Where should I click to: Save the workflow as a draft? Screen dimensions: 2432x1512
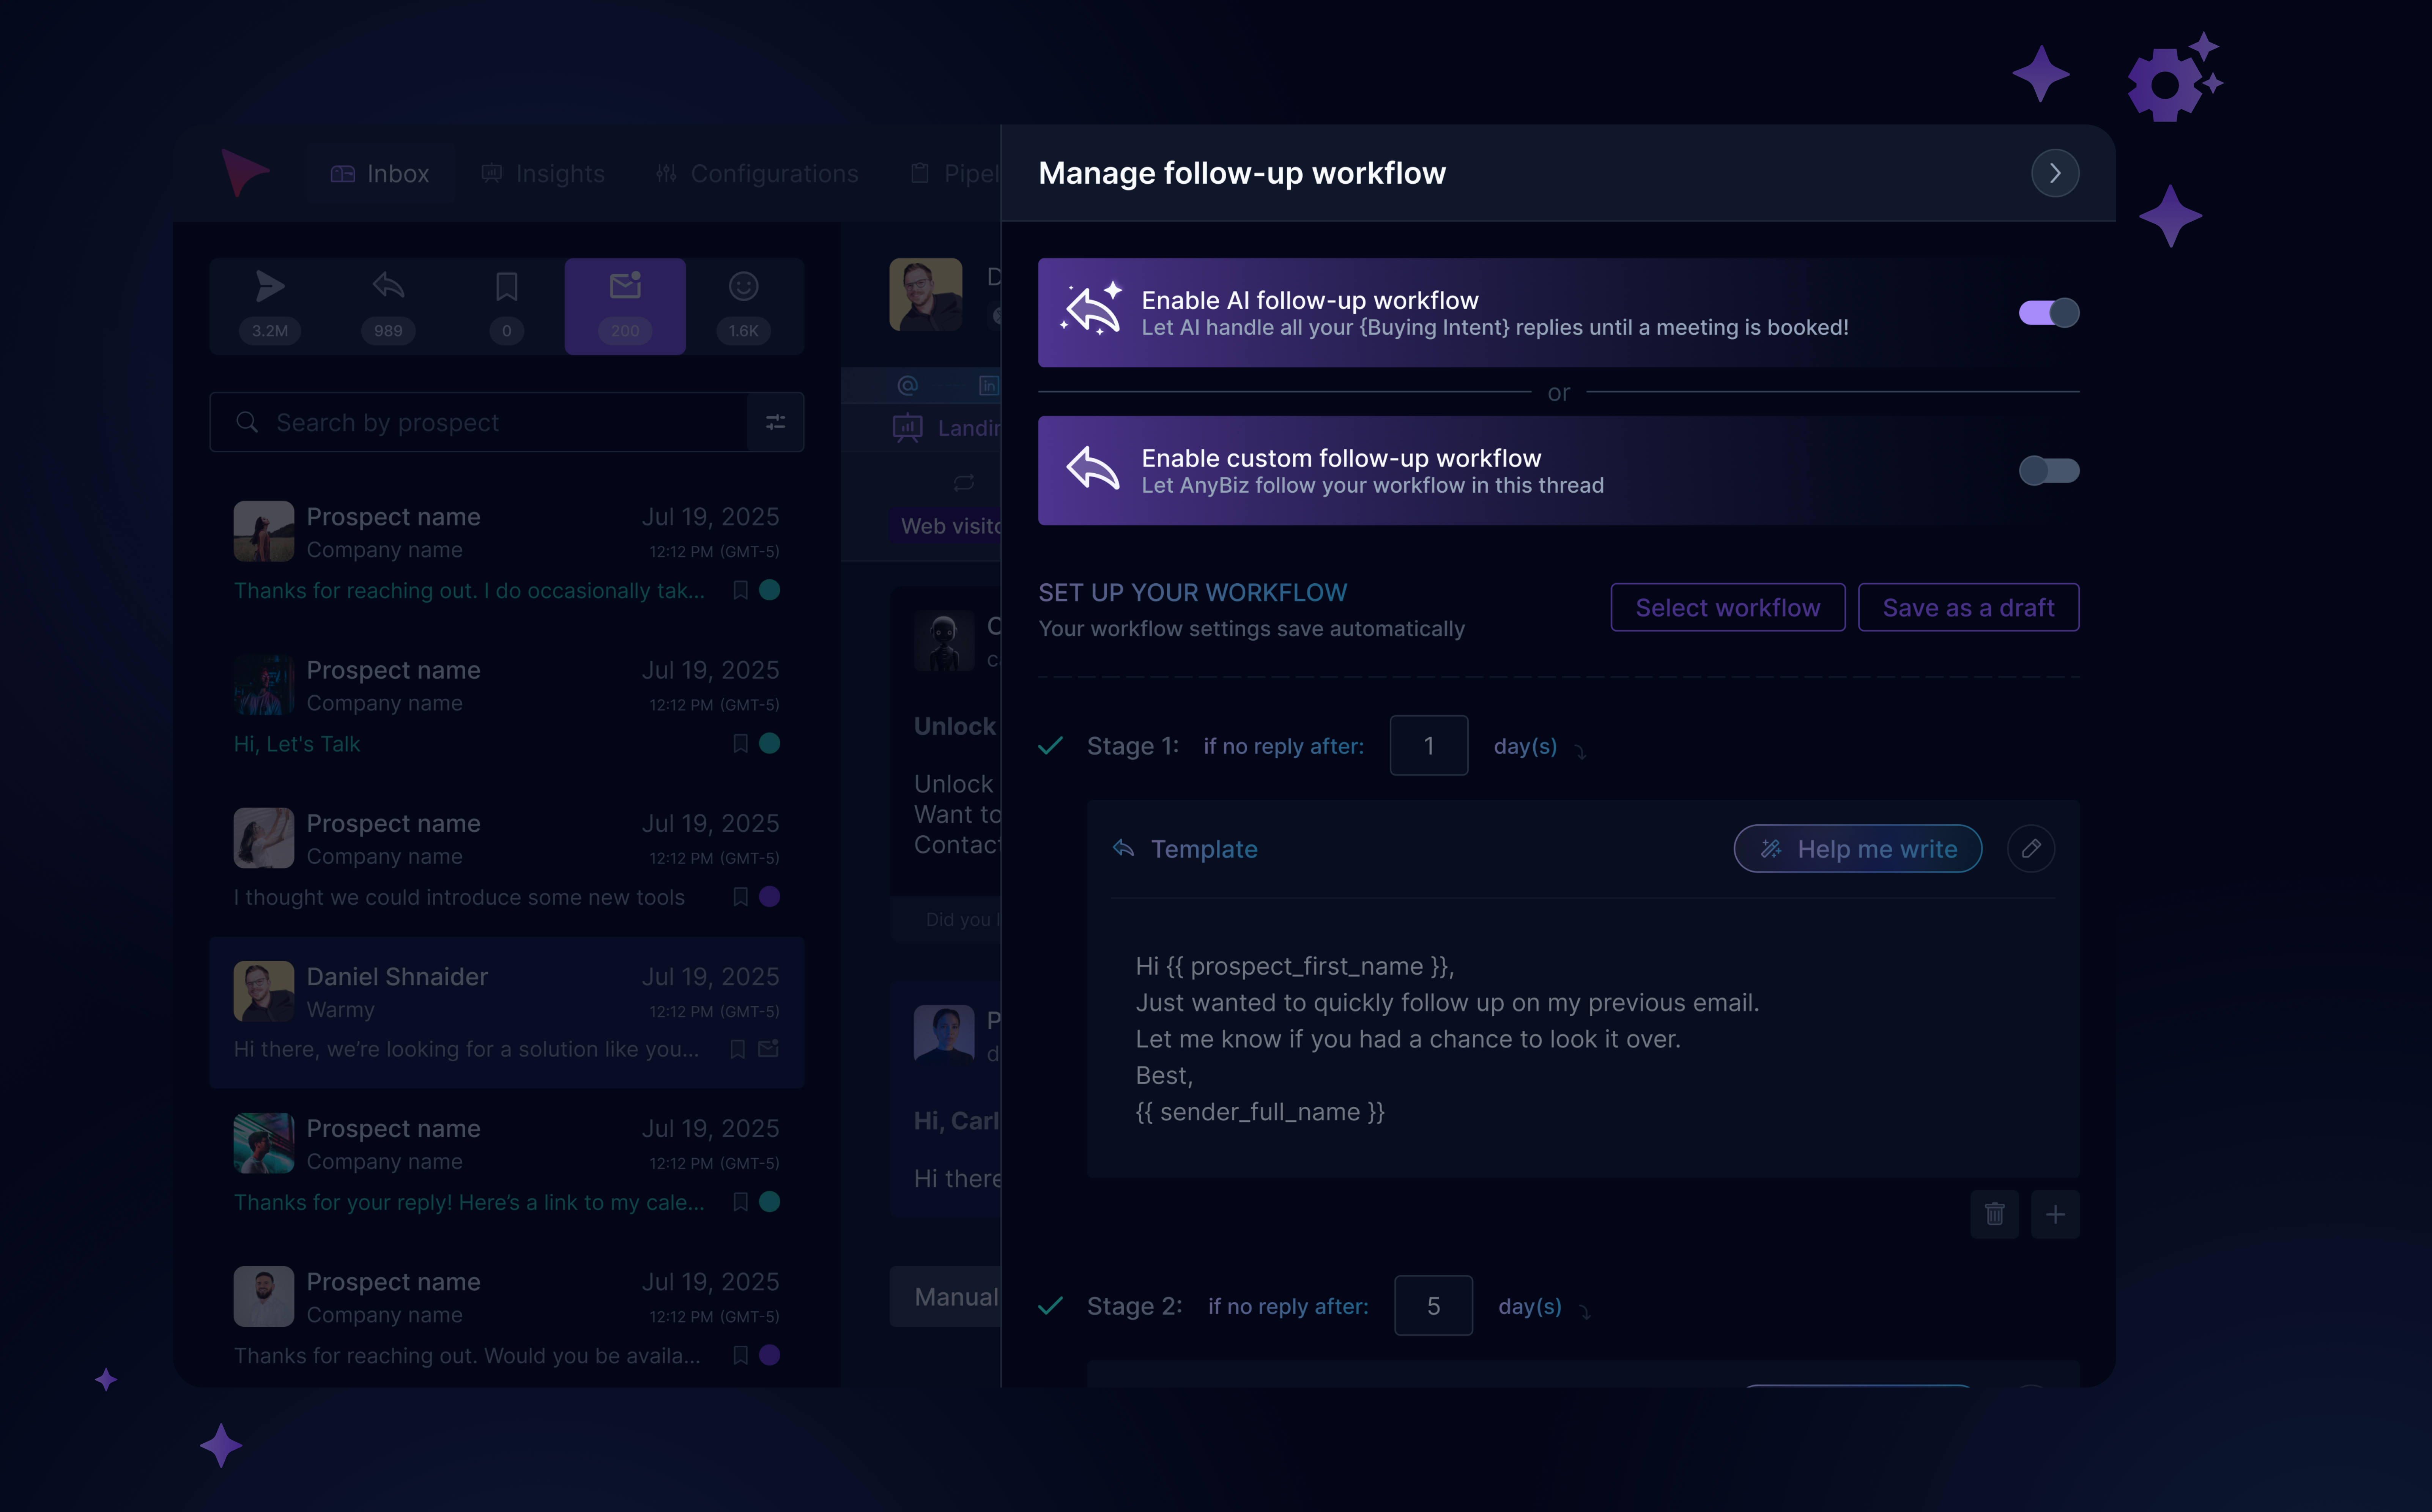point(1967,607)
